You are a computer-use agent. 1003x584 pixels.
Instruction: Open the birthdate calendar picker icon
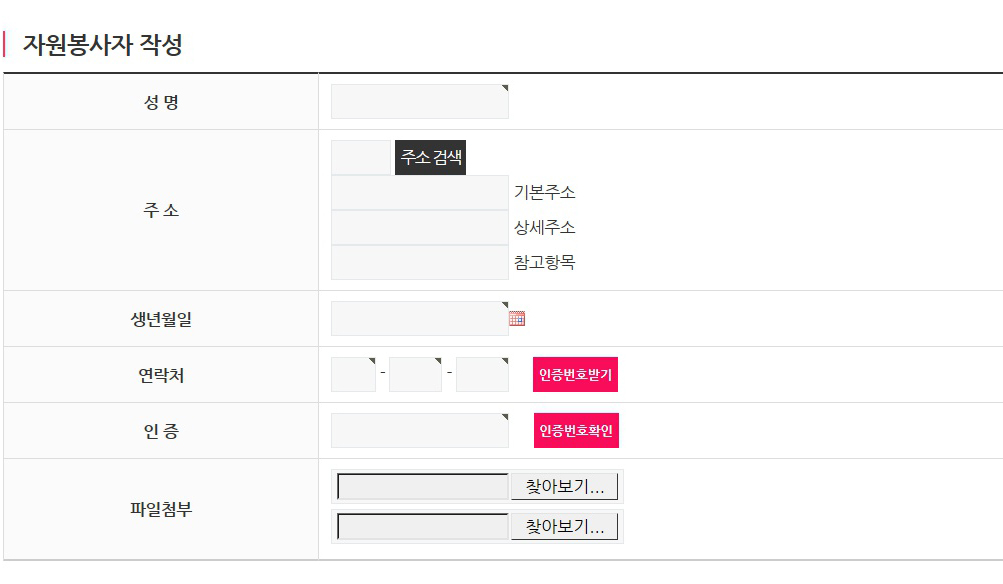pyautogui.click(x=517, y=319)
